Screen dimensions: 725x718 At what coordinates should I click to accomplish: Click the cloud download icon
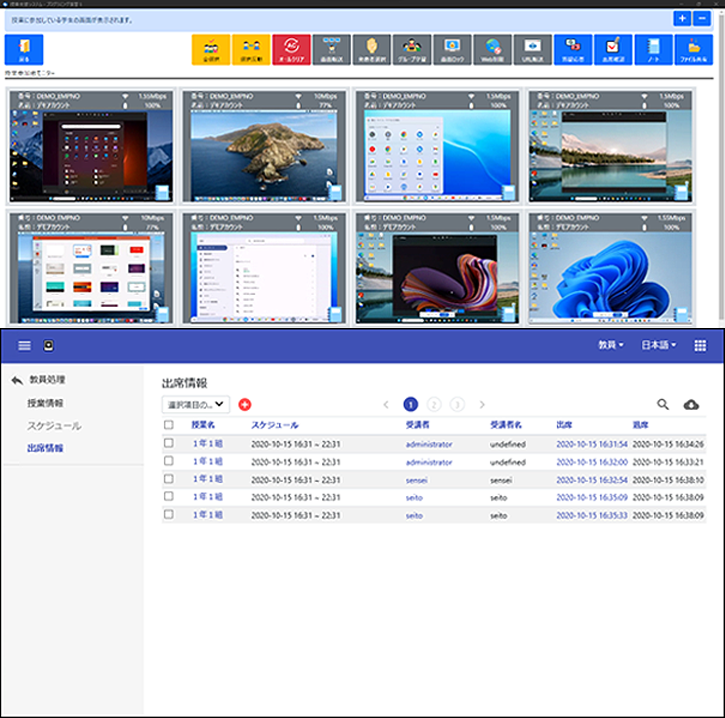[x=691, y=404]
